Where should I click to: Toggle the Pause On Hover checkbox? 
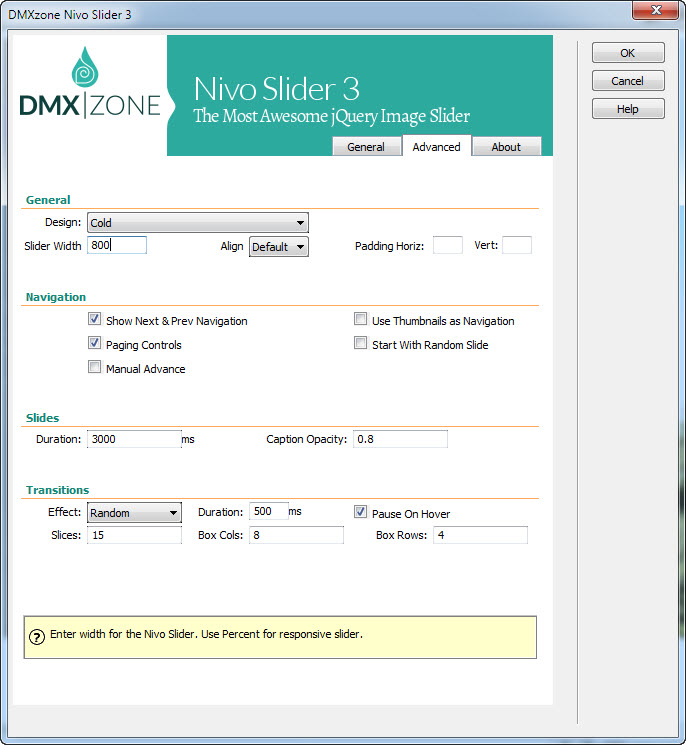(361, 512)
